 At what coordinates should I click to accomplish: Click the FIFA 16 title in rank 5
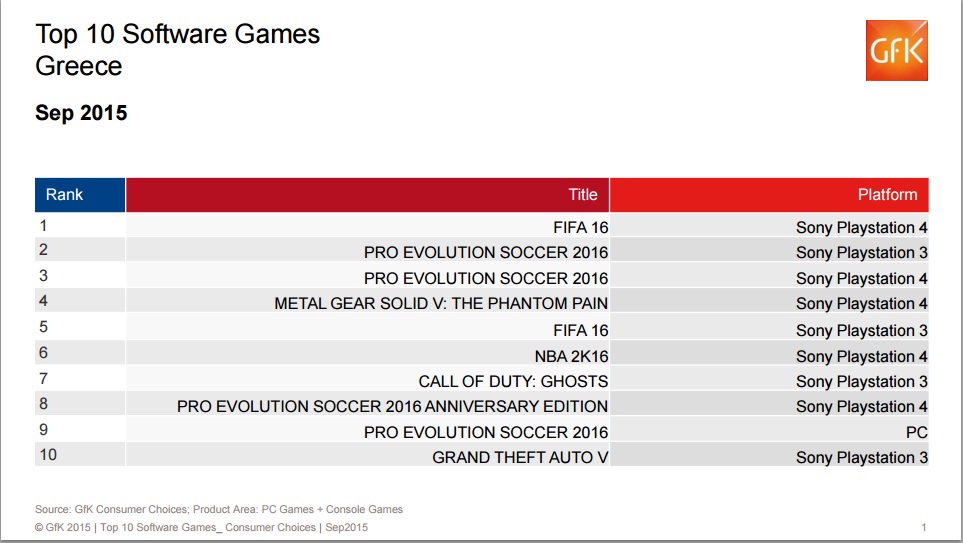(580, 330)
